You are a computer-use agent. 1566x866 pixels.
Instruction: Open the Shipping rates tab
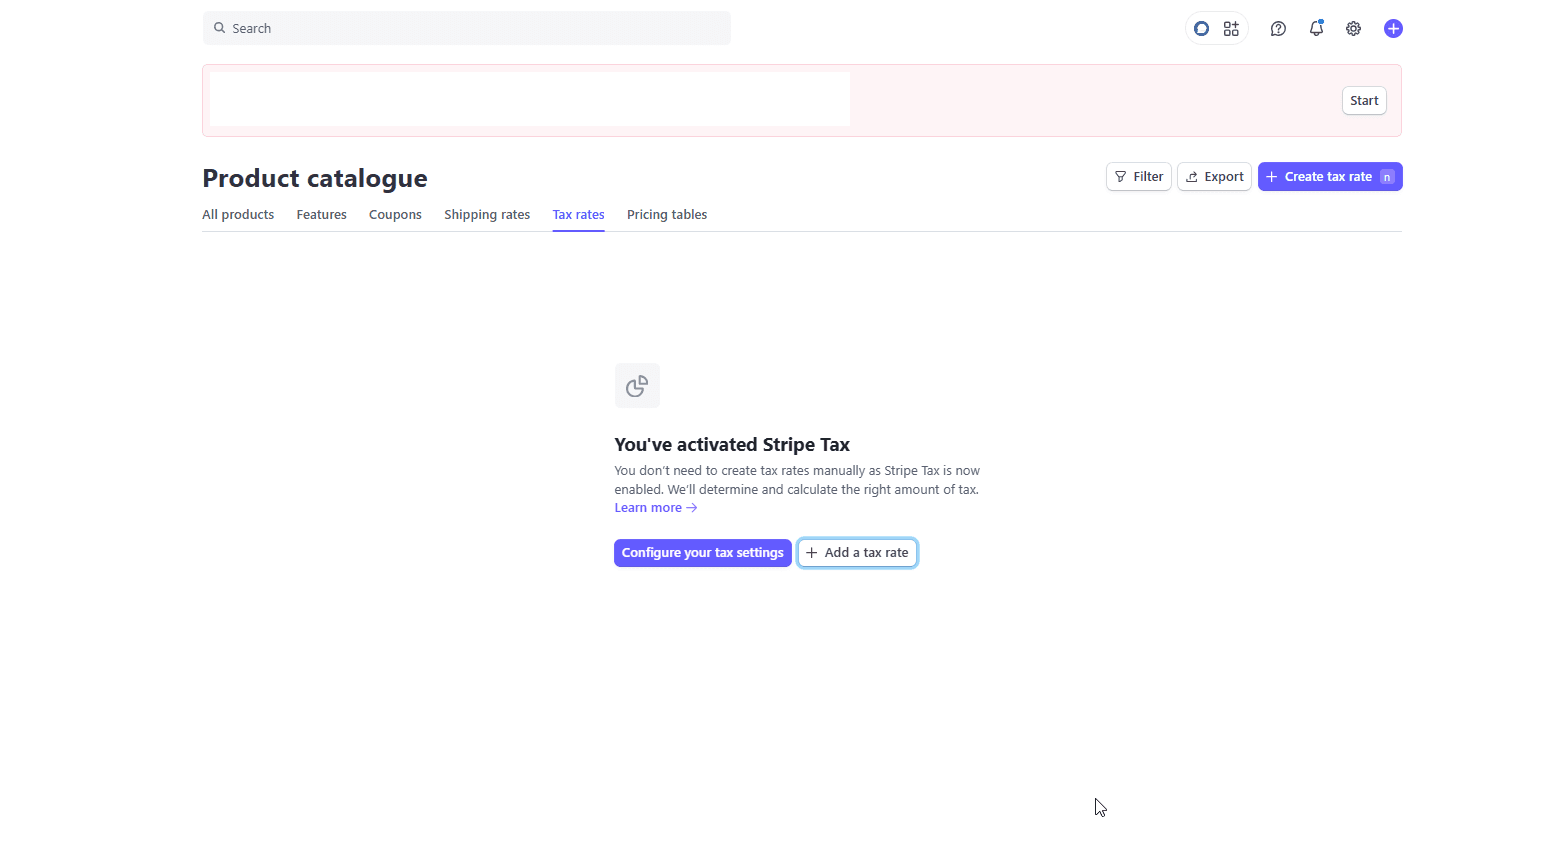[487, 214]
